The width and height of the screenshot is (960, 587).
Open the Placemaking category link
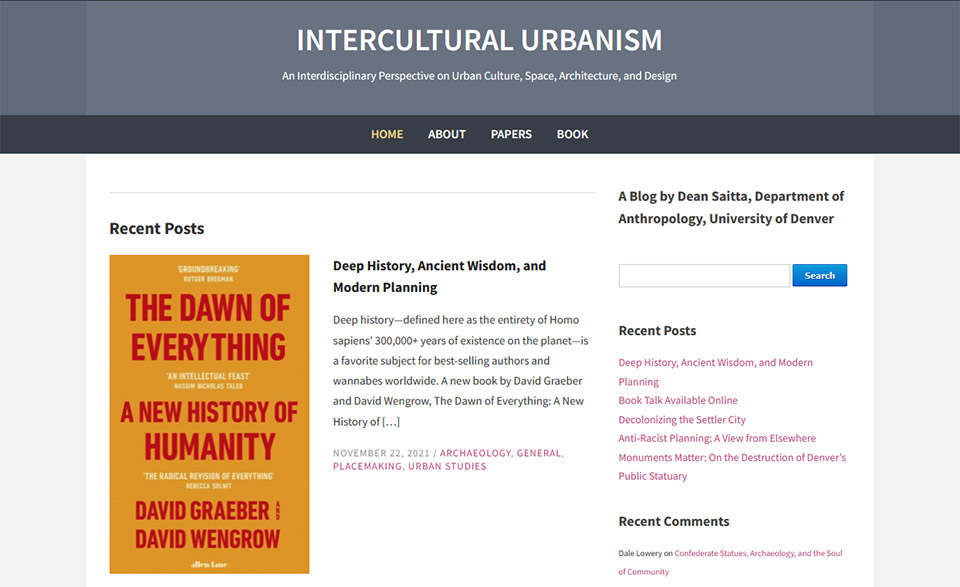(367, 466)
